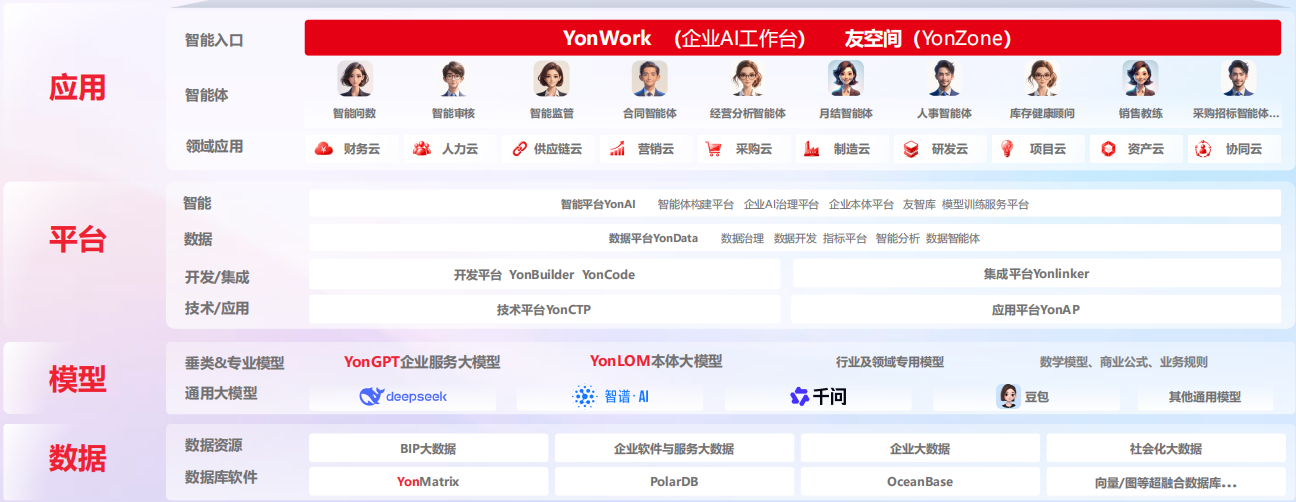The image size is (1296, 502).
Task: Select 行业及领域专用模型 text
Action: (x=890, y=362)
